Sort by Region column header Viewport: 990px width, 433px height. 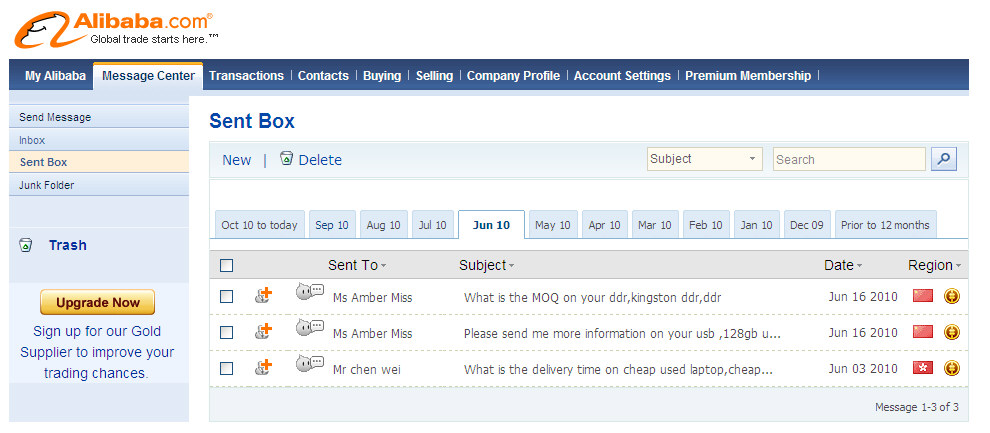(x=934, y=265)
